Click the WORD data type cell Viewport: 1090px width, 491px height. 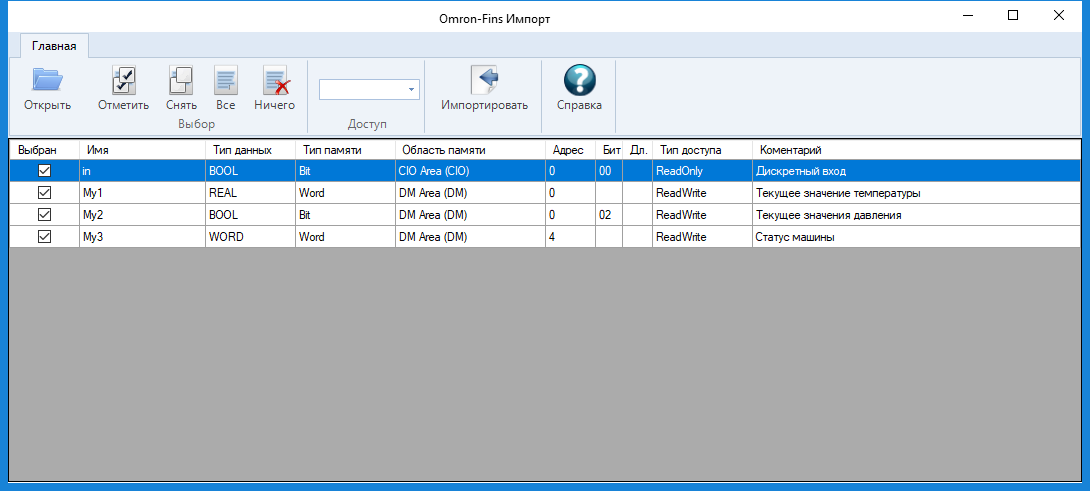click(250, 236)
